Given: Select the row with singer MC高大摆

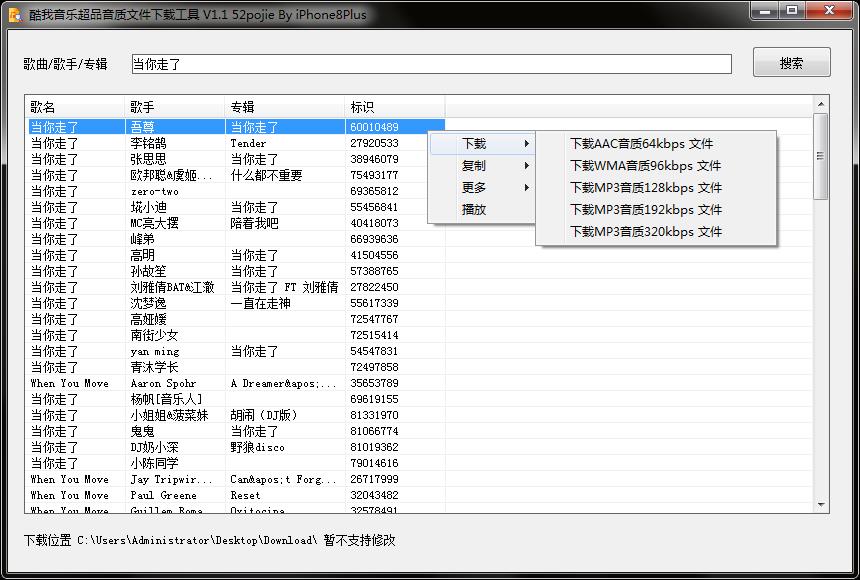Looking at the screenshot, I should (236, 223).
